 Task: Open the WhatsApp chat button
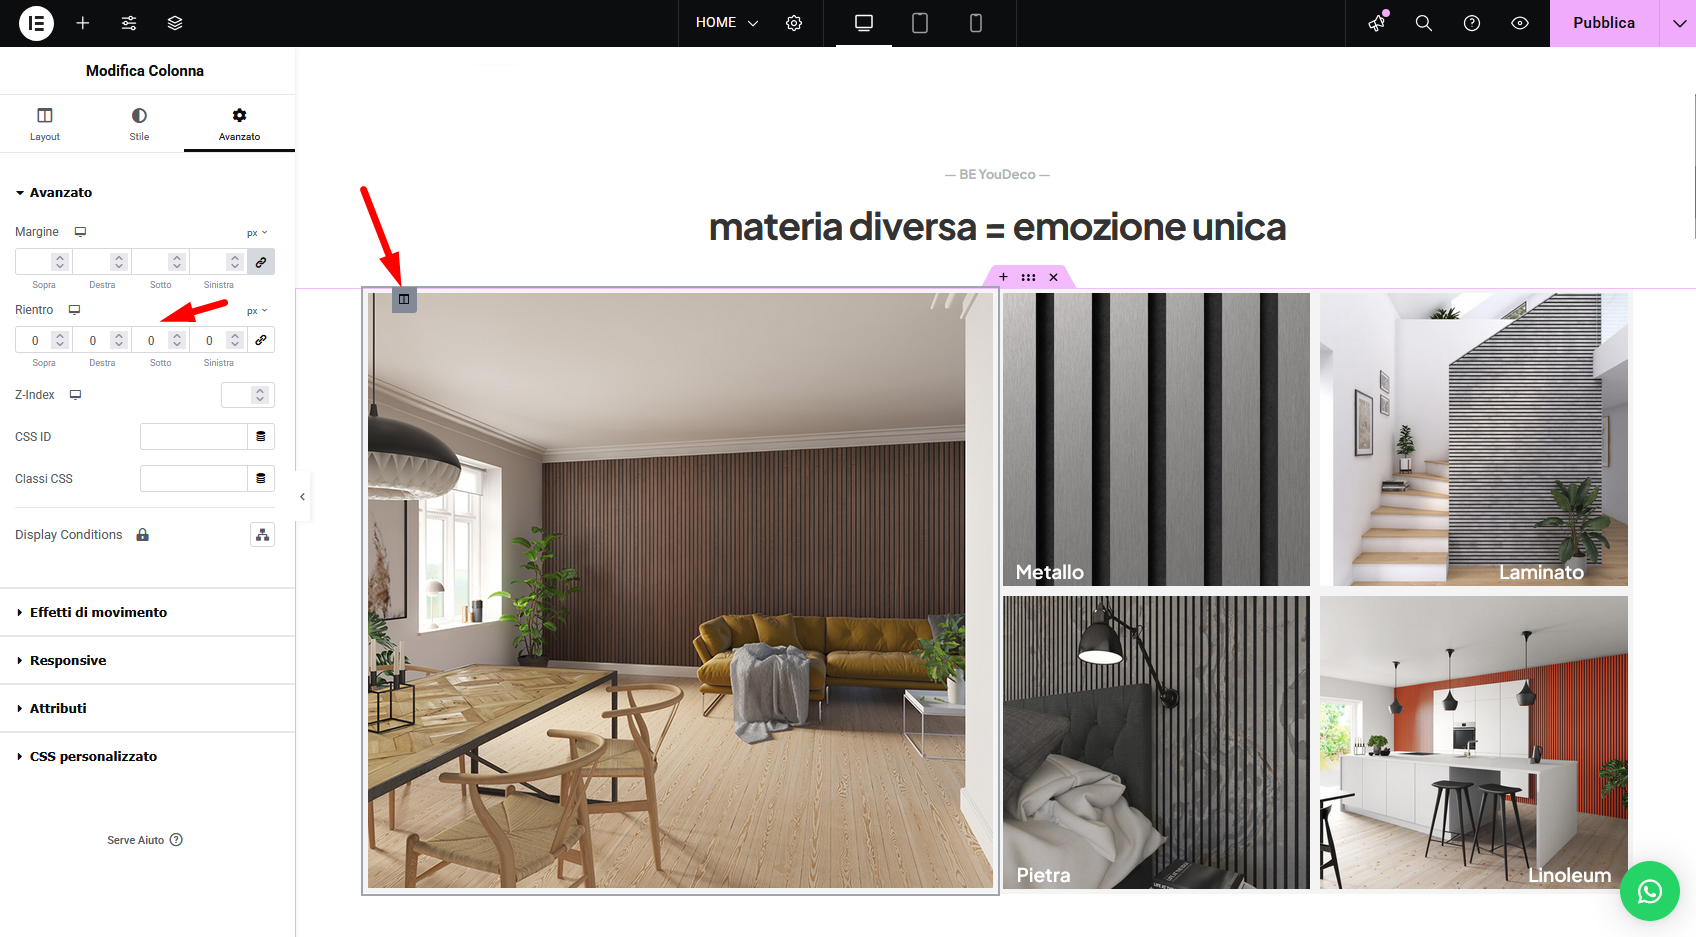click(x=1649, y=891)
